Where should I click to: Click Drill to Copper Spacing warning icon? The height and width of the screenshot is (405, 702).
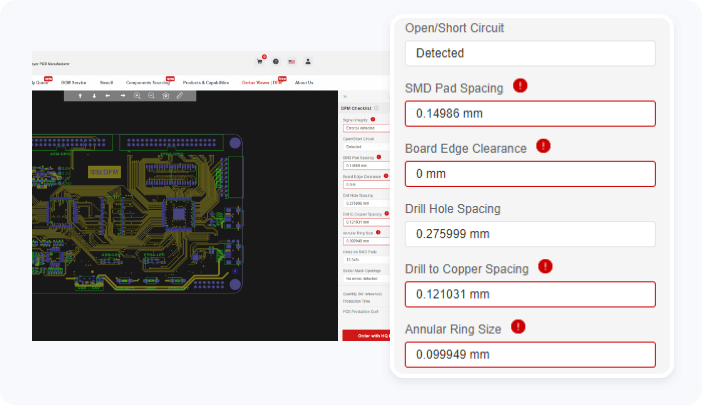click(546, 266)
